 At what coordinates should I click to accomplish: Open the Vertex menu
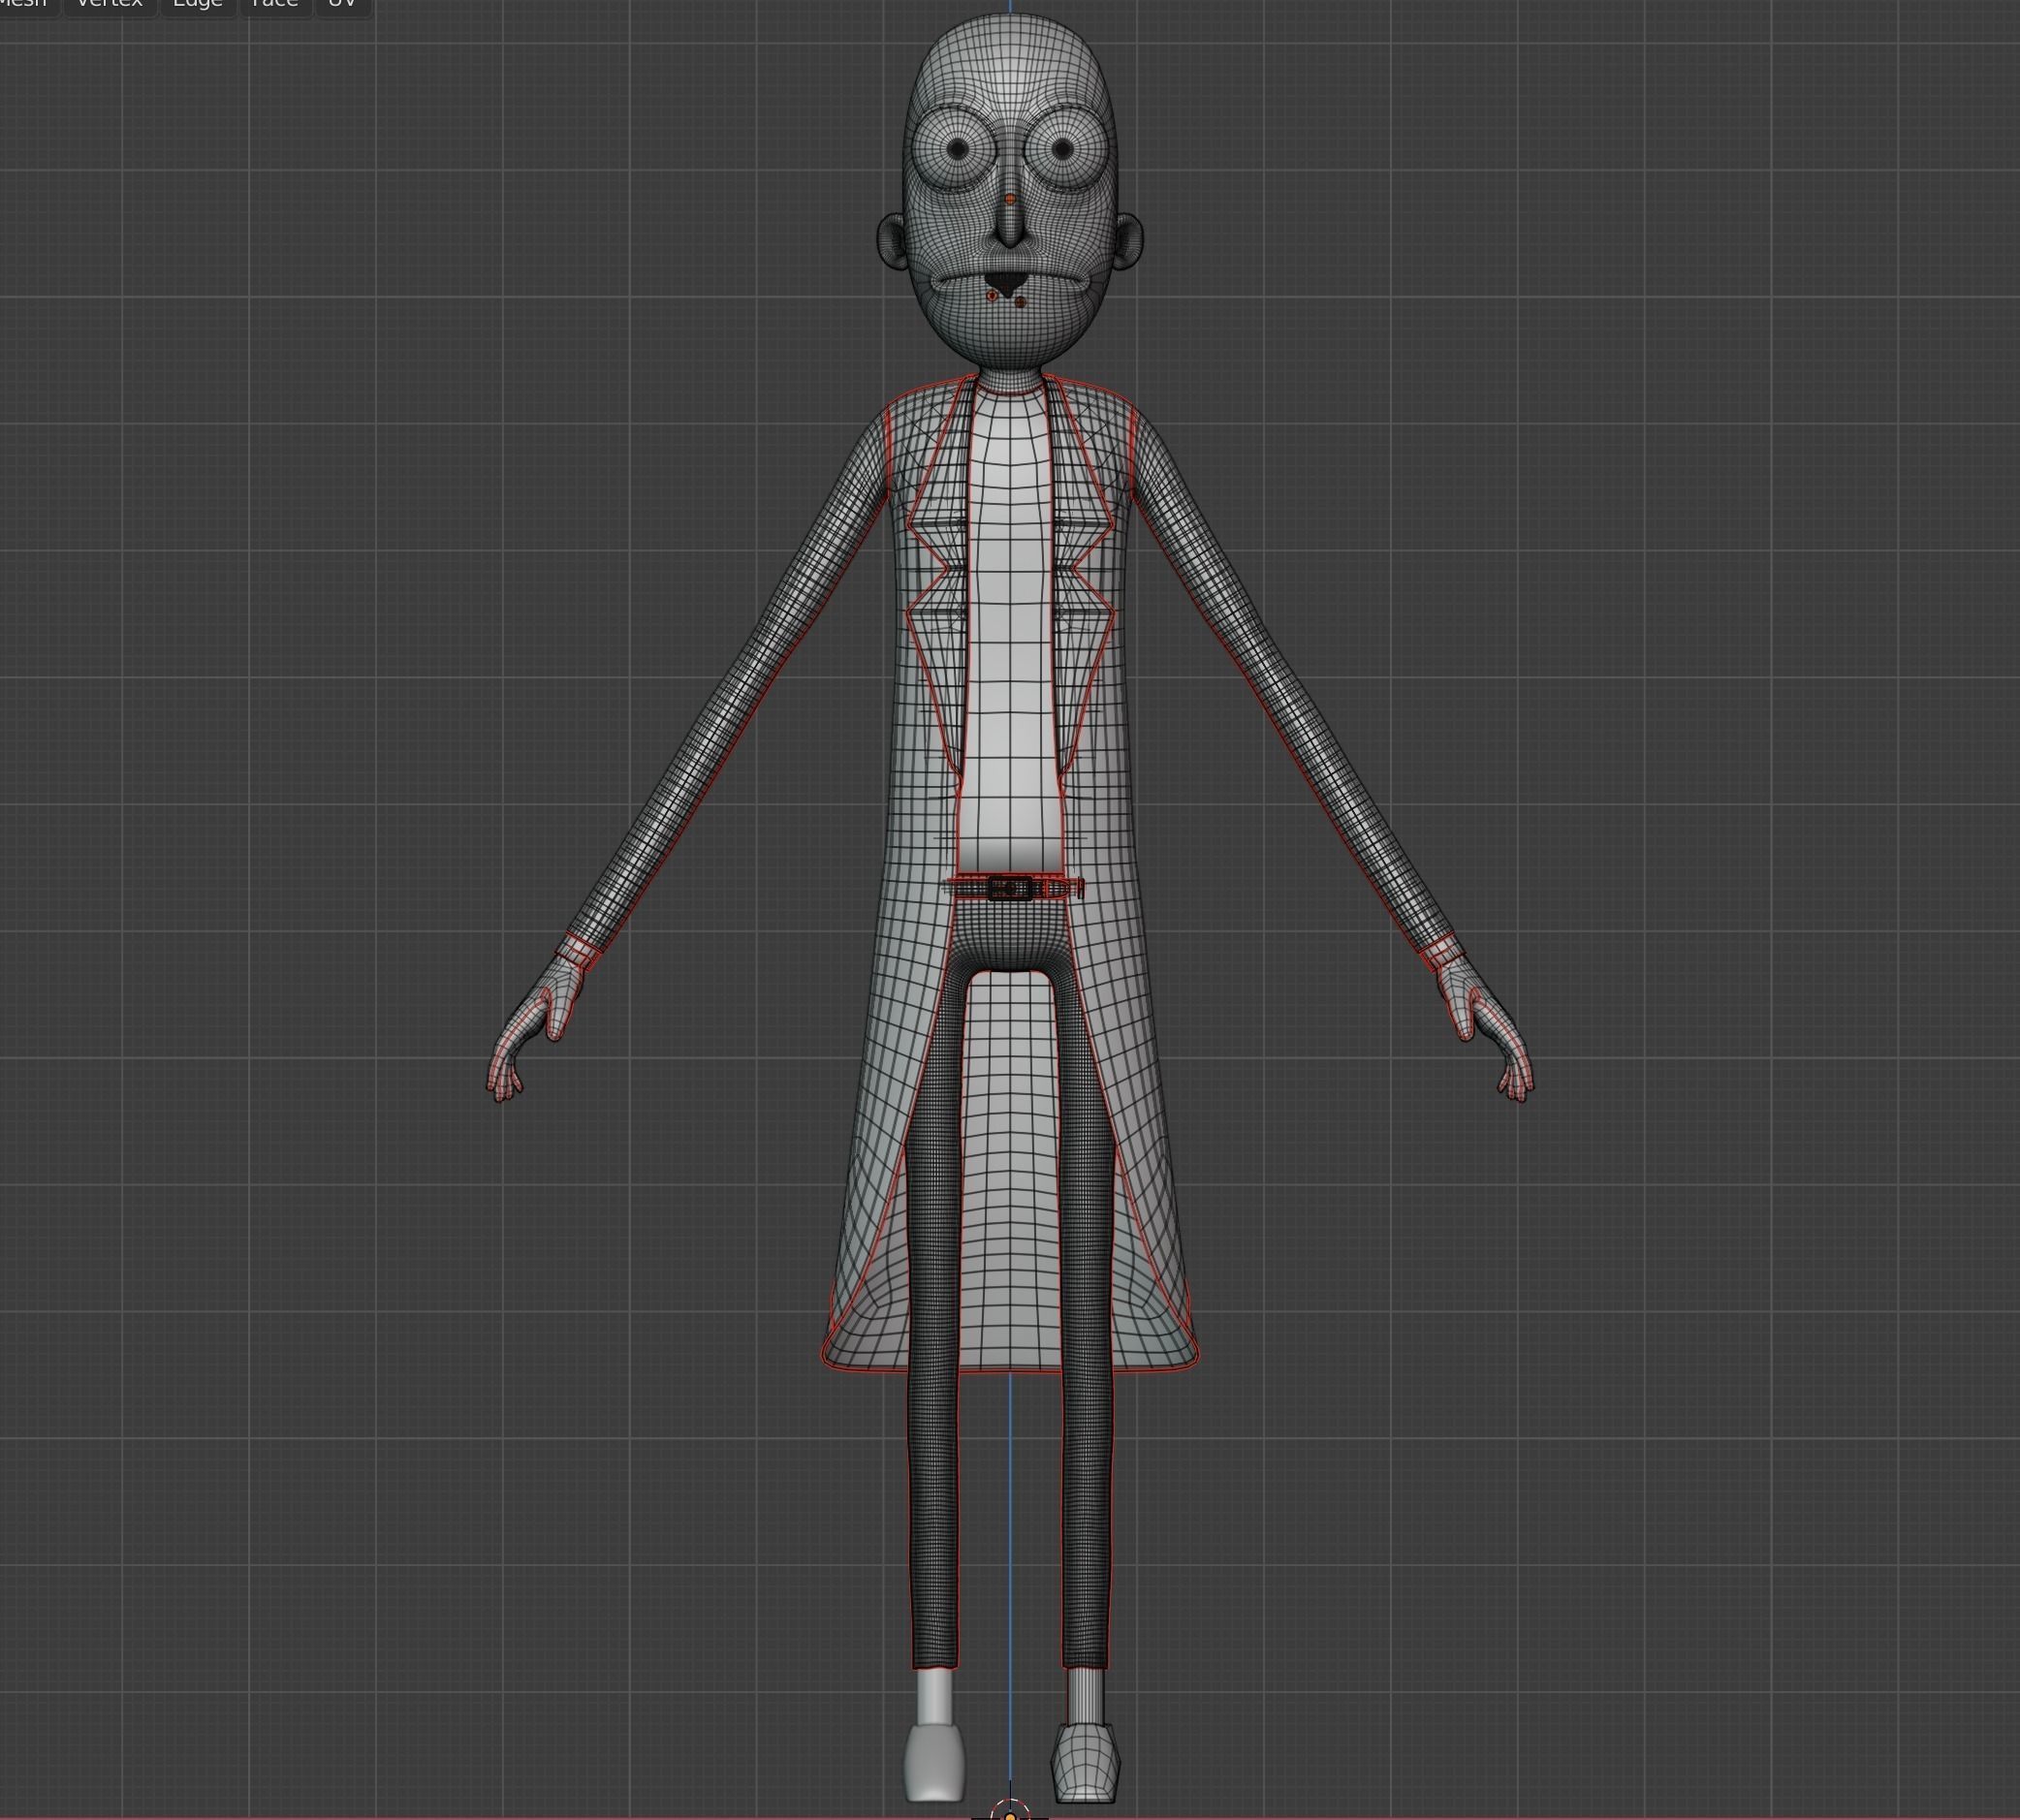[x=110, y=6]
